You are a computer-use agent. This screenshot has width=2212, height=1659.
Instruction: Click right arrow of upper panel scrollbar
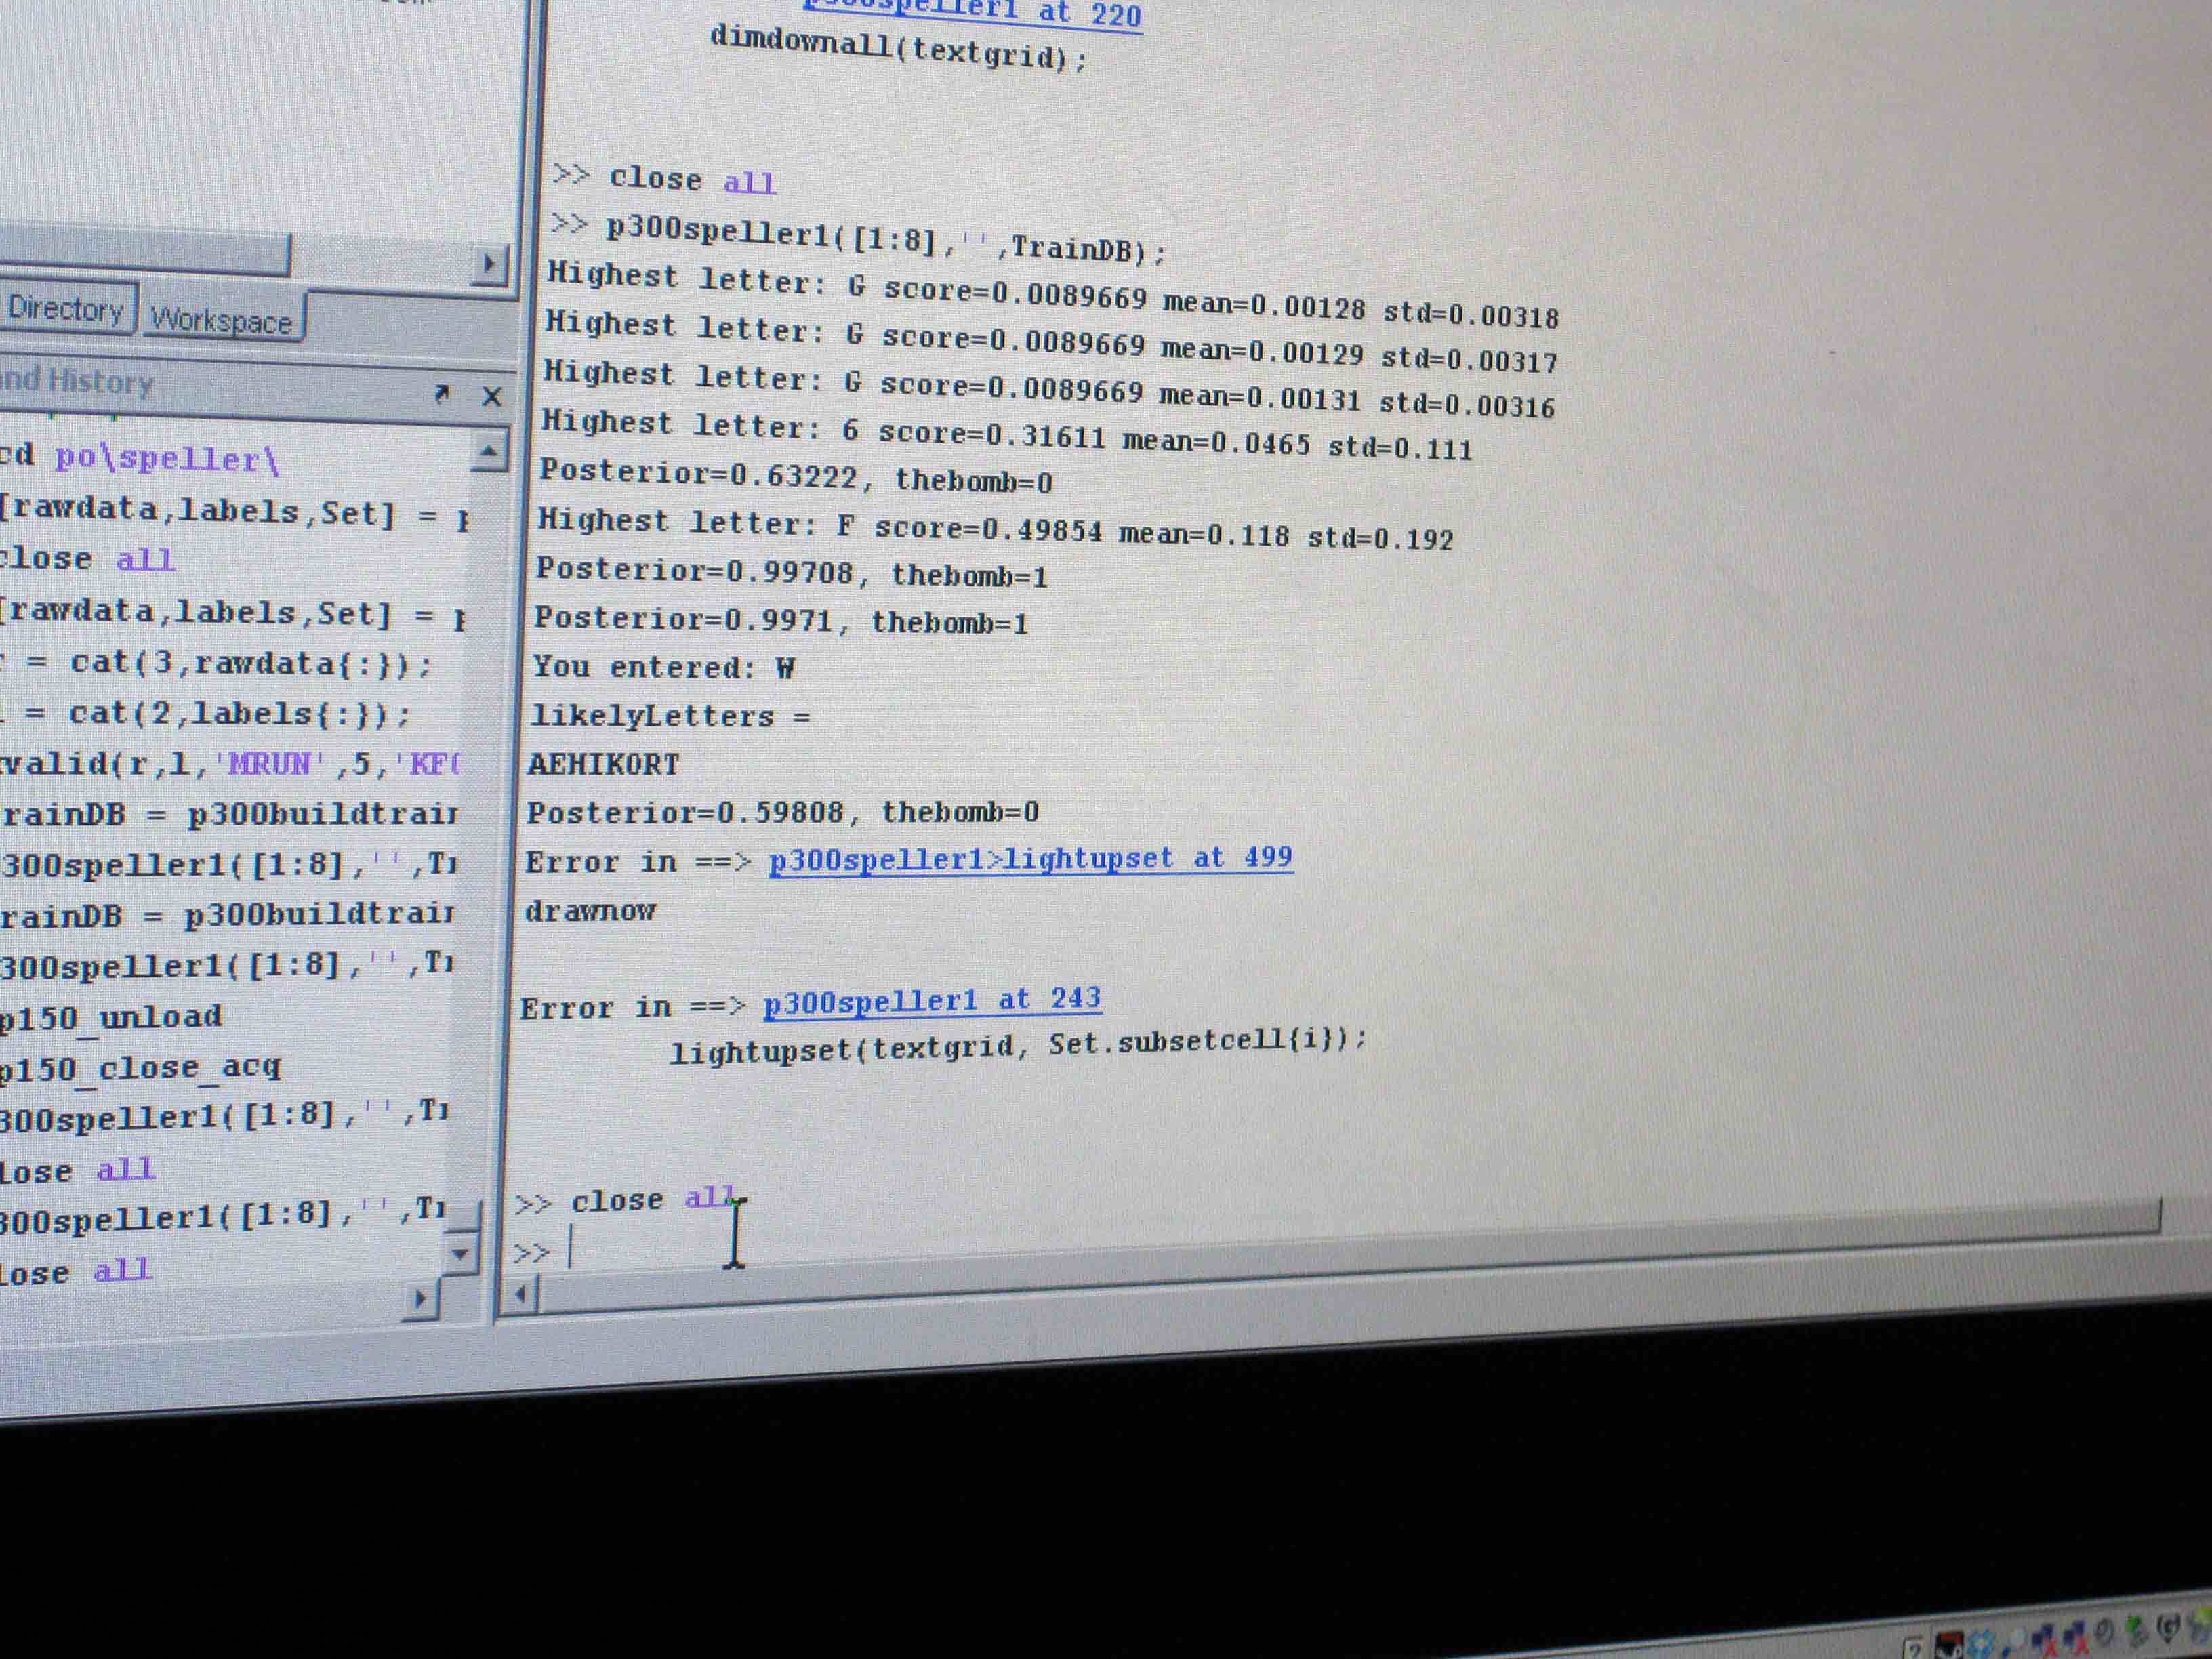tap(488, 264)
